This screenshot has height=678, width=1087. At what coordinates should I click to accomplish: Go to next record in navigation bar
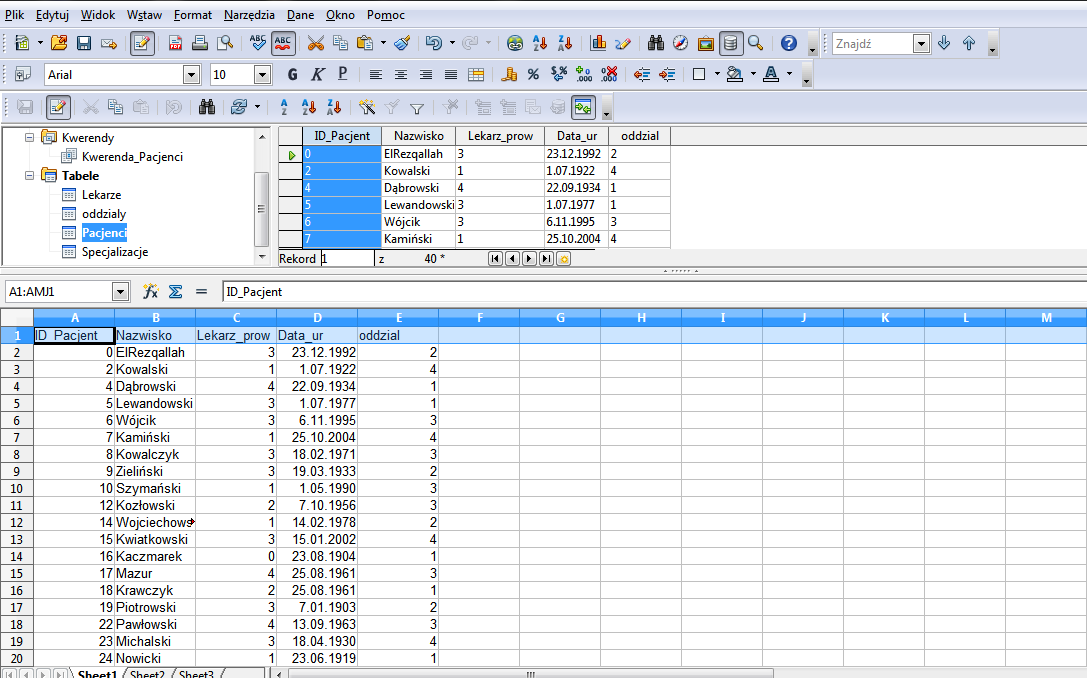click(x=529, y=259)
